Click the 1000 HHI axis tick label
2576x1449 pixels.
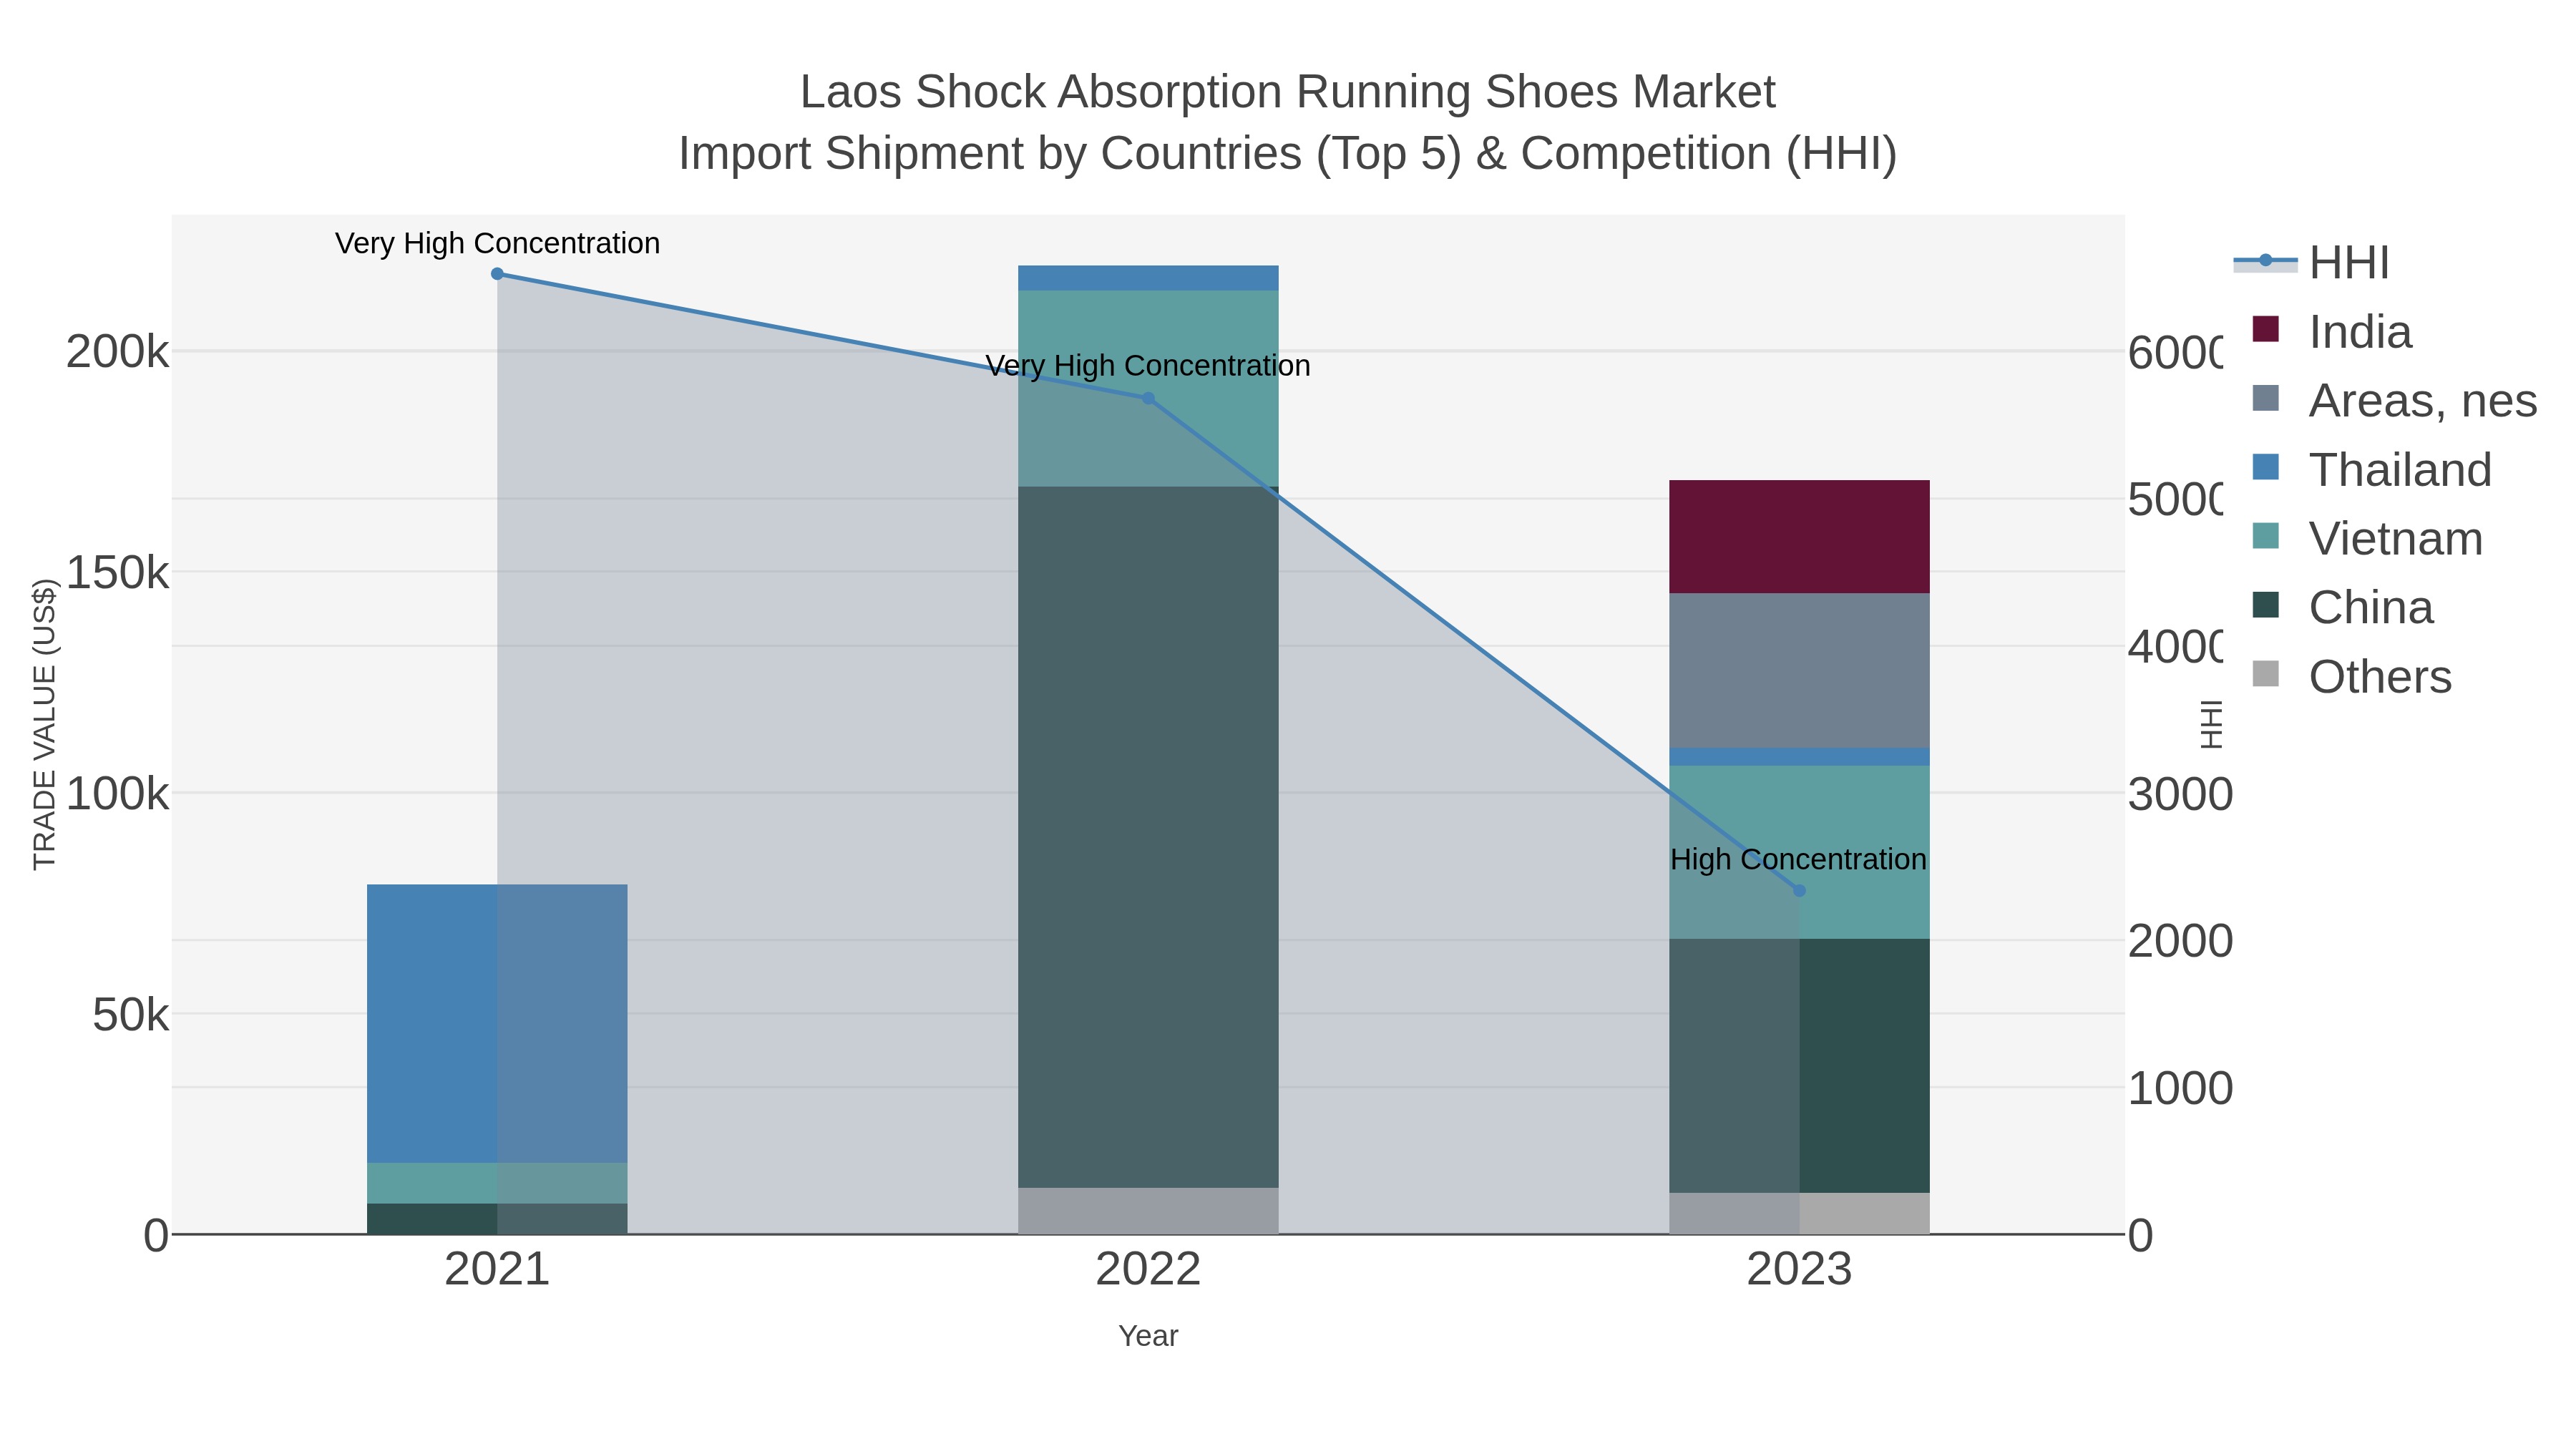coord(2180,1088)
